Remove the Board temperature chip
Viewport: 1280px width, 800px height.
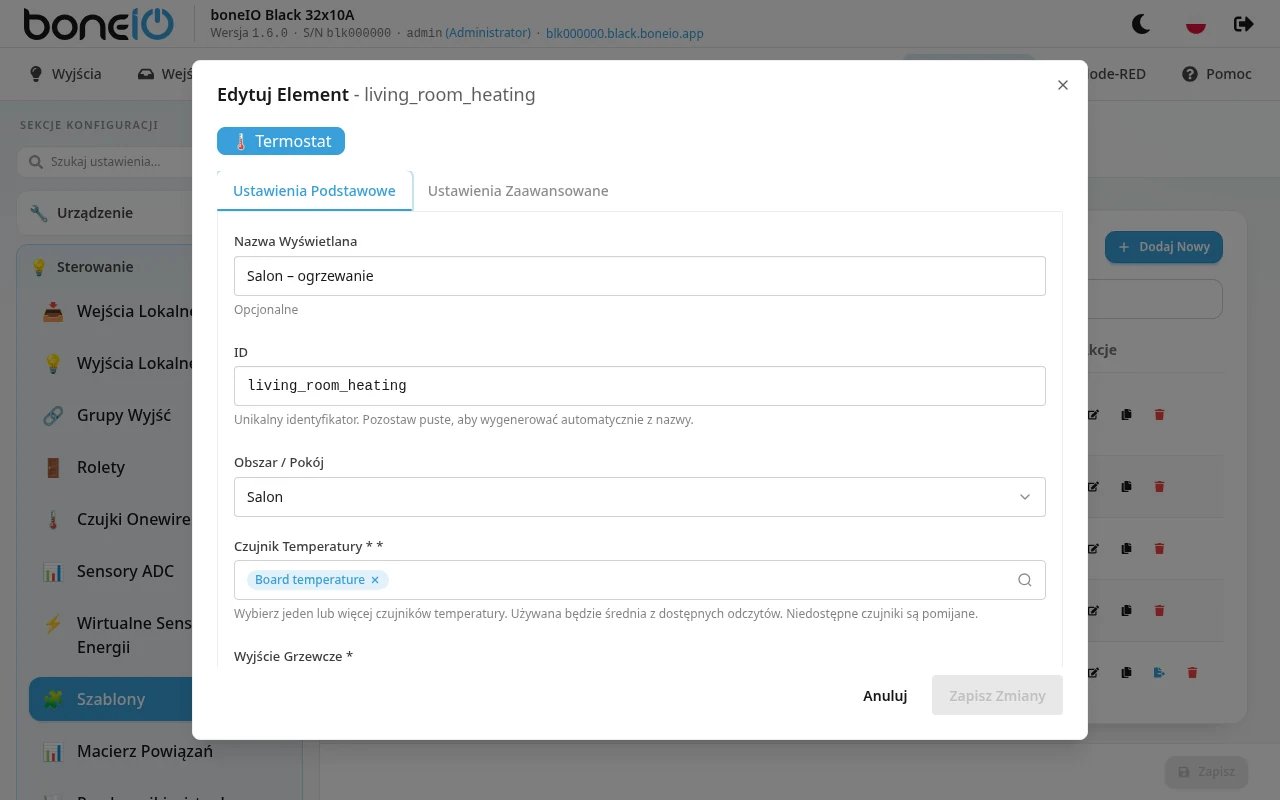click(x=375, y=580)
